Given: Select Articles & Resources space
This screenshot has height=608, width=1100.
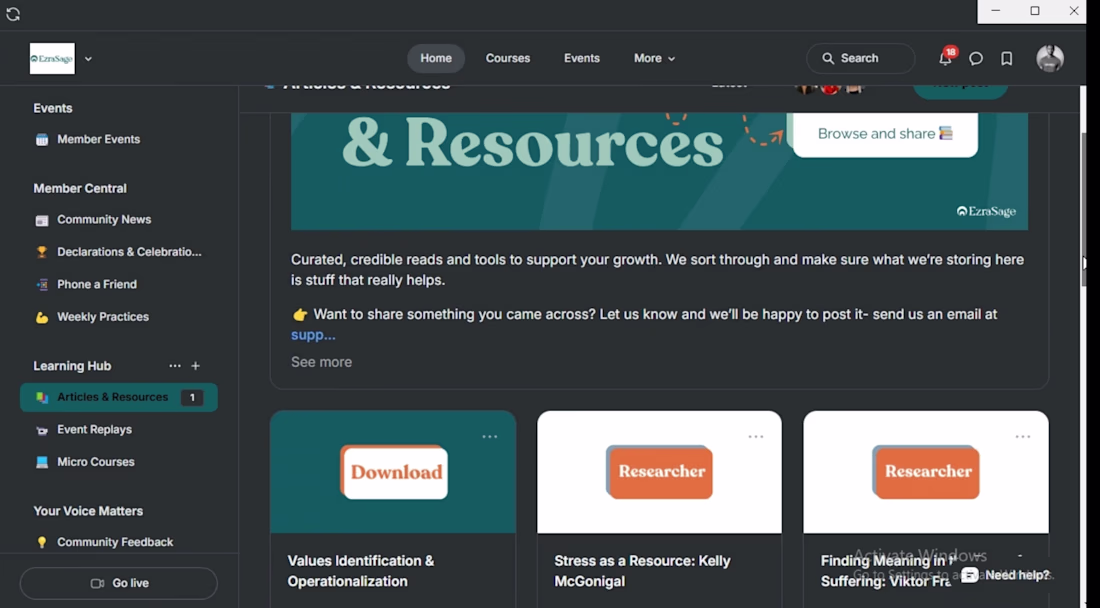Looking at the screenshot, I should point(119,398).
